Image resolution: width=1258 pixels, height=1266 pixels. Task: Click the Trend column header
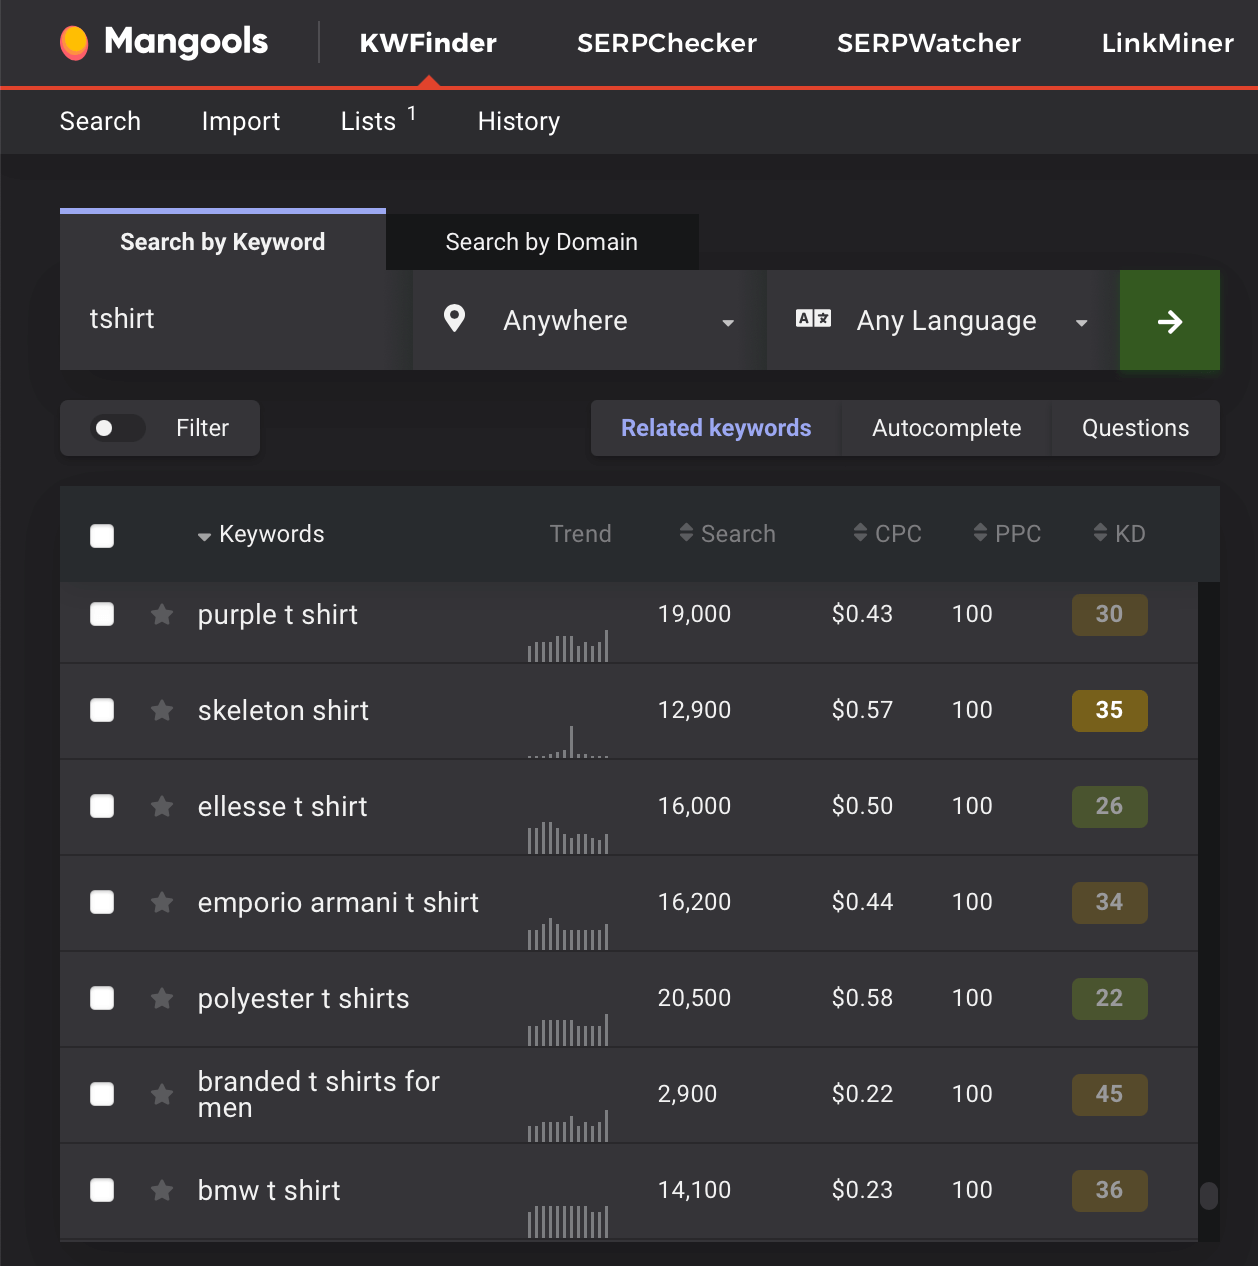[580, 534]
